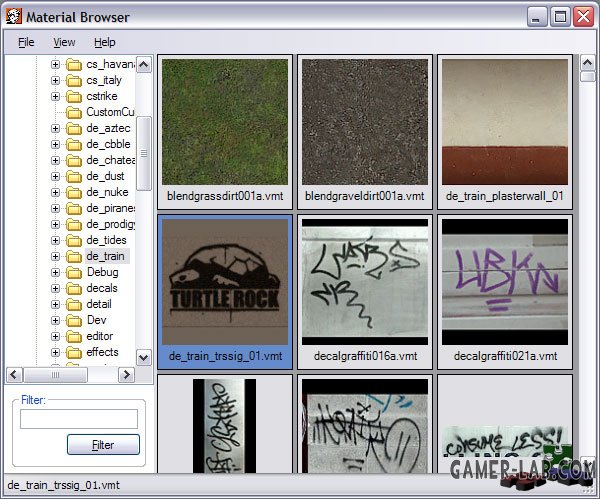Click the de_chateau folder icon
The height and width of the screenshot is (499, 600).
coord(74,161)
